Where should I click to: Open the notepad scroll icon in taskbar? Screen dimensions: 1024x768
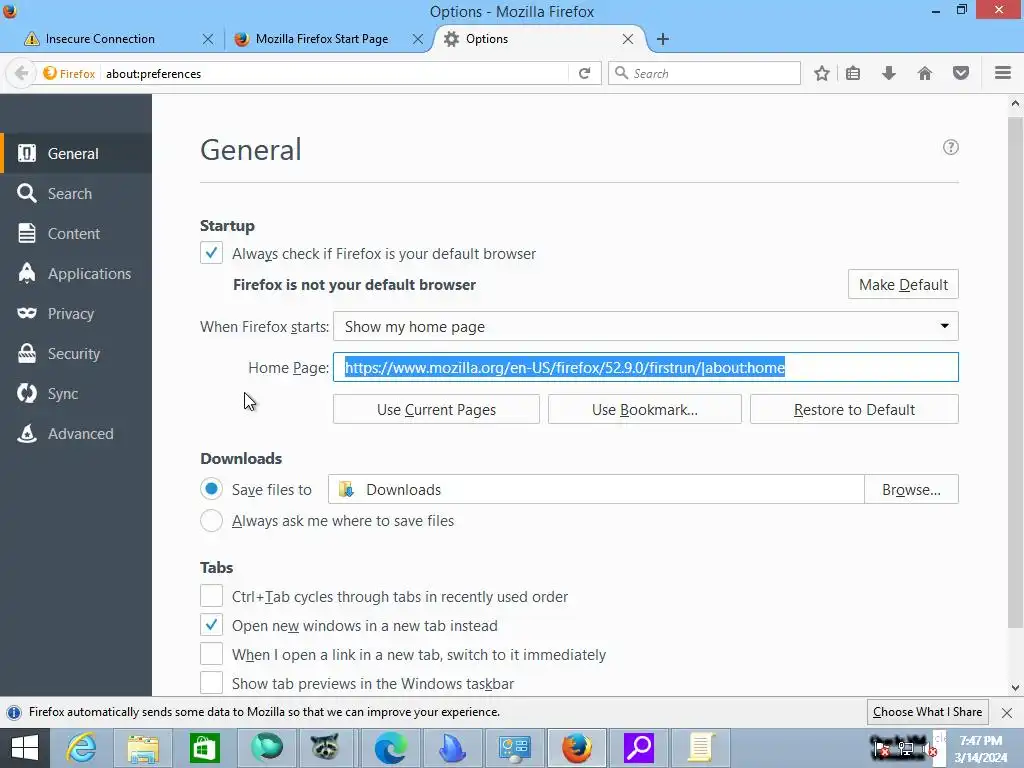(700, 748)
